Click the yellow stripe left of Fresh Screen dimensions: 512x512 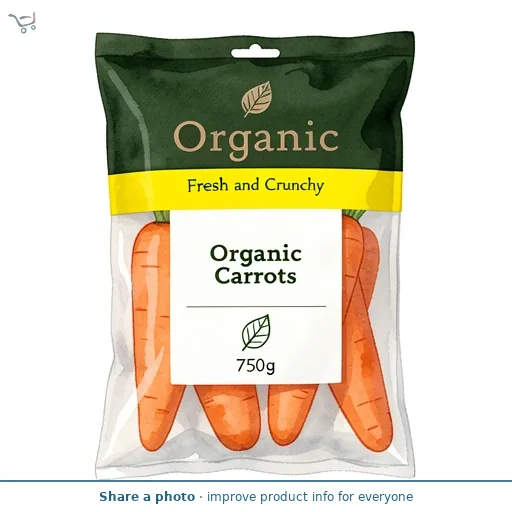tap(147, 192)
